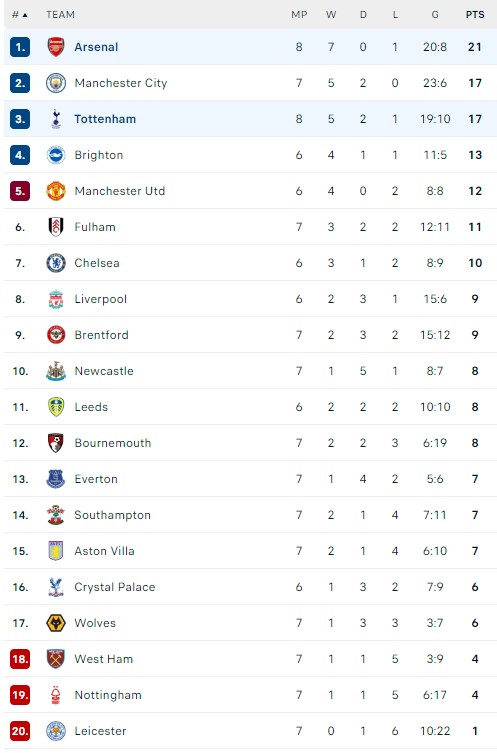Click the Wolves wolf-head logo

click(56, 623)
